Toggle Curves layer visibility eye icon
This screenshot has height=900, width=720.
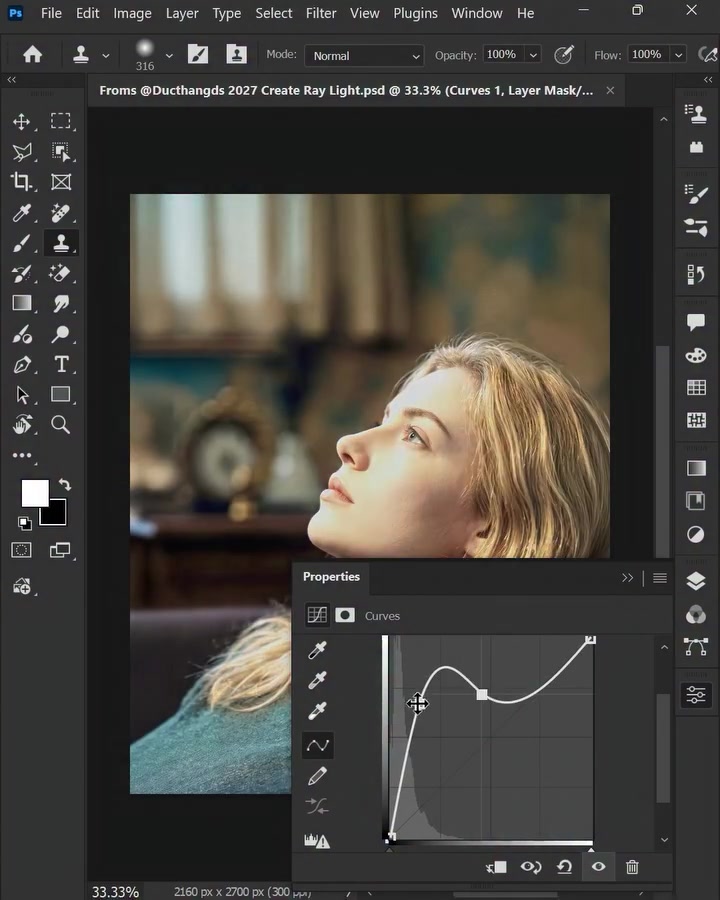tap(598, 866)
